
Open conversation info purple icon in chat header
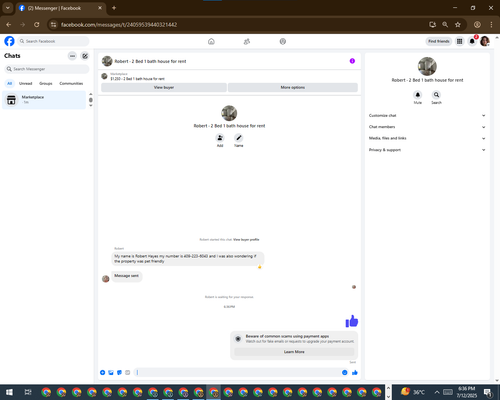pyautogui.click(x=352, y=61)
